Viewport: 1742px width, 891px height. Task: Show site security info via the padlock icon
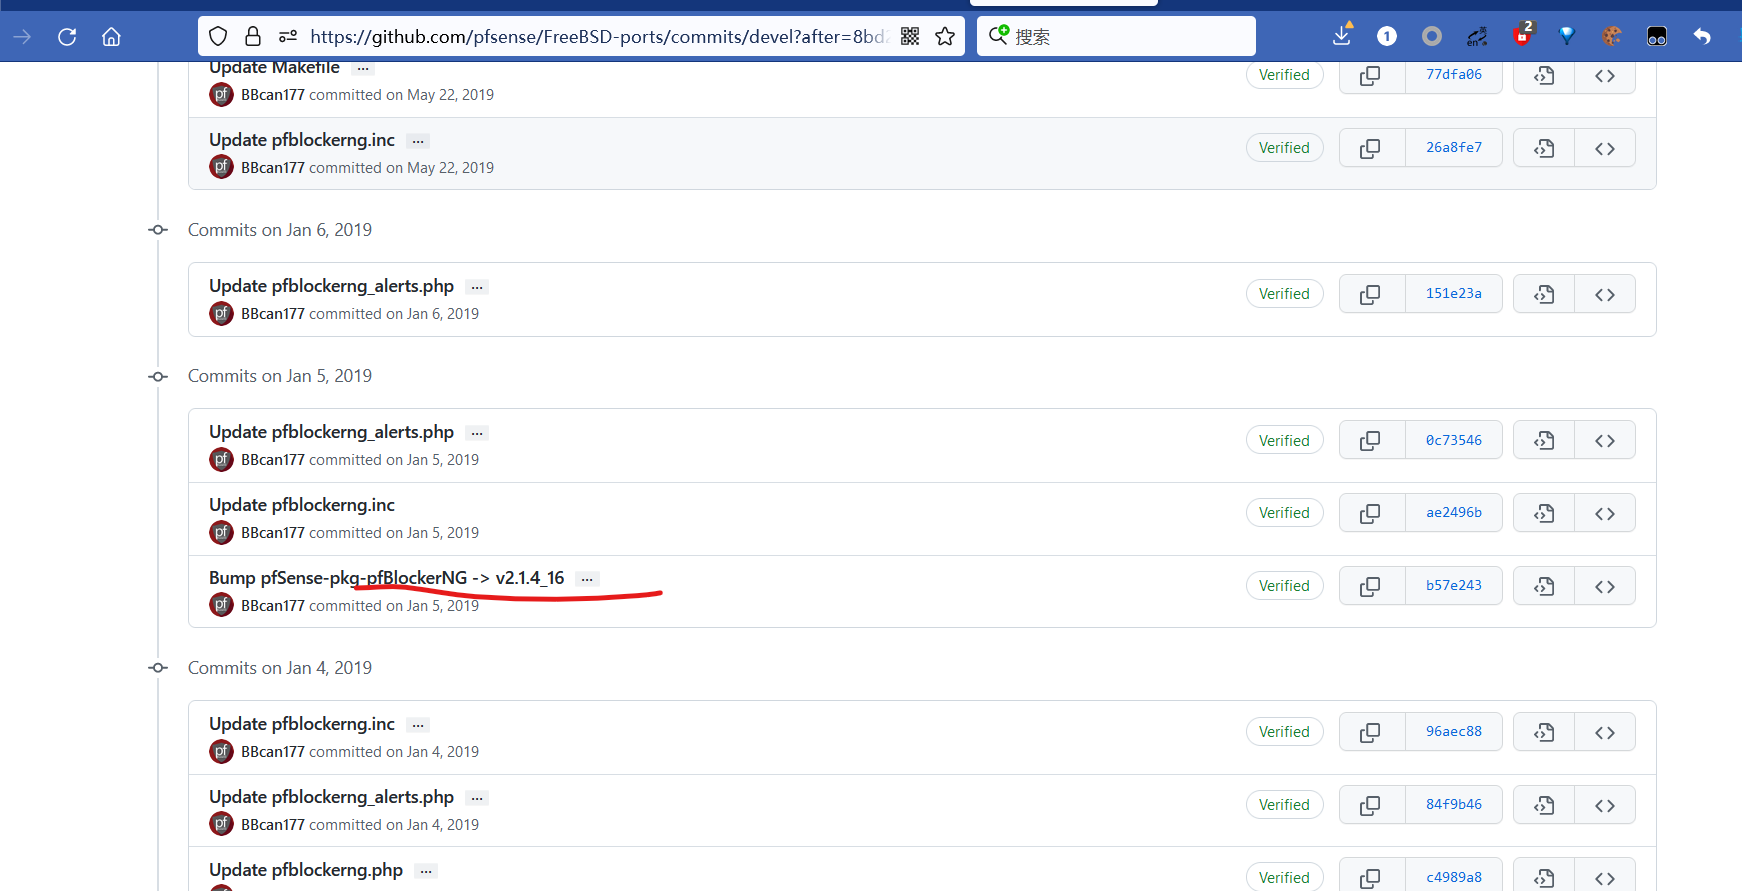point(253,37)
